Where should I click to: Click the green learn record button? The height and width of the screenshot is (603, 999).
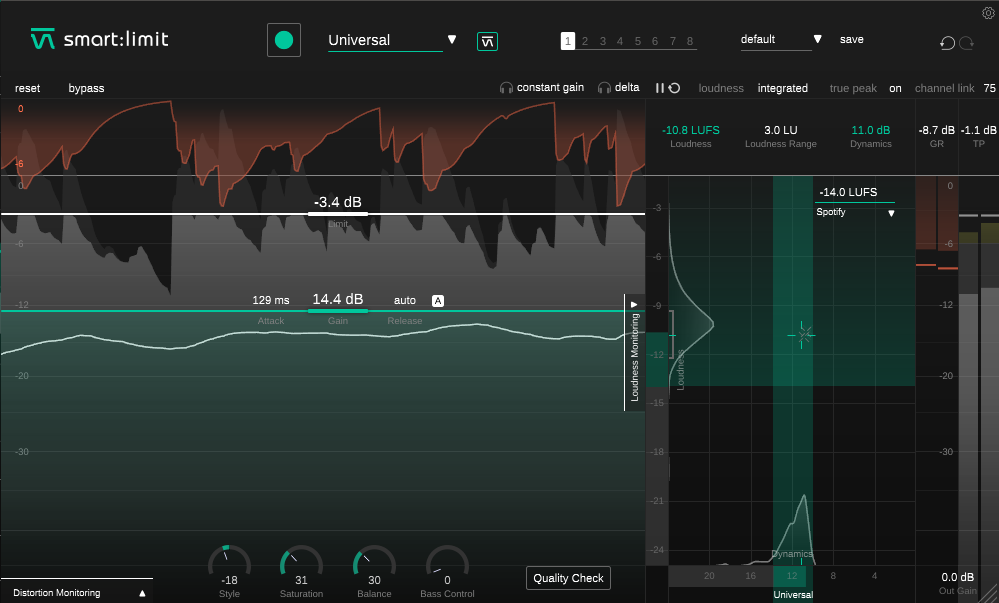tap(284, 40)
